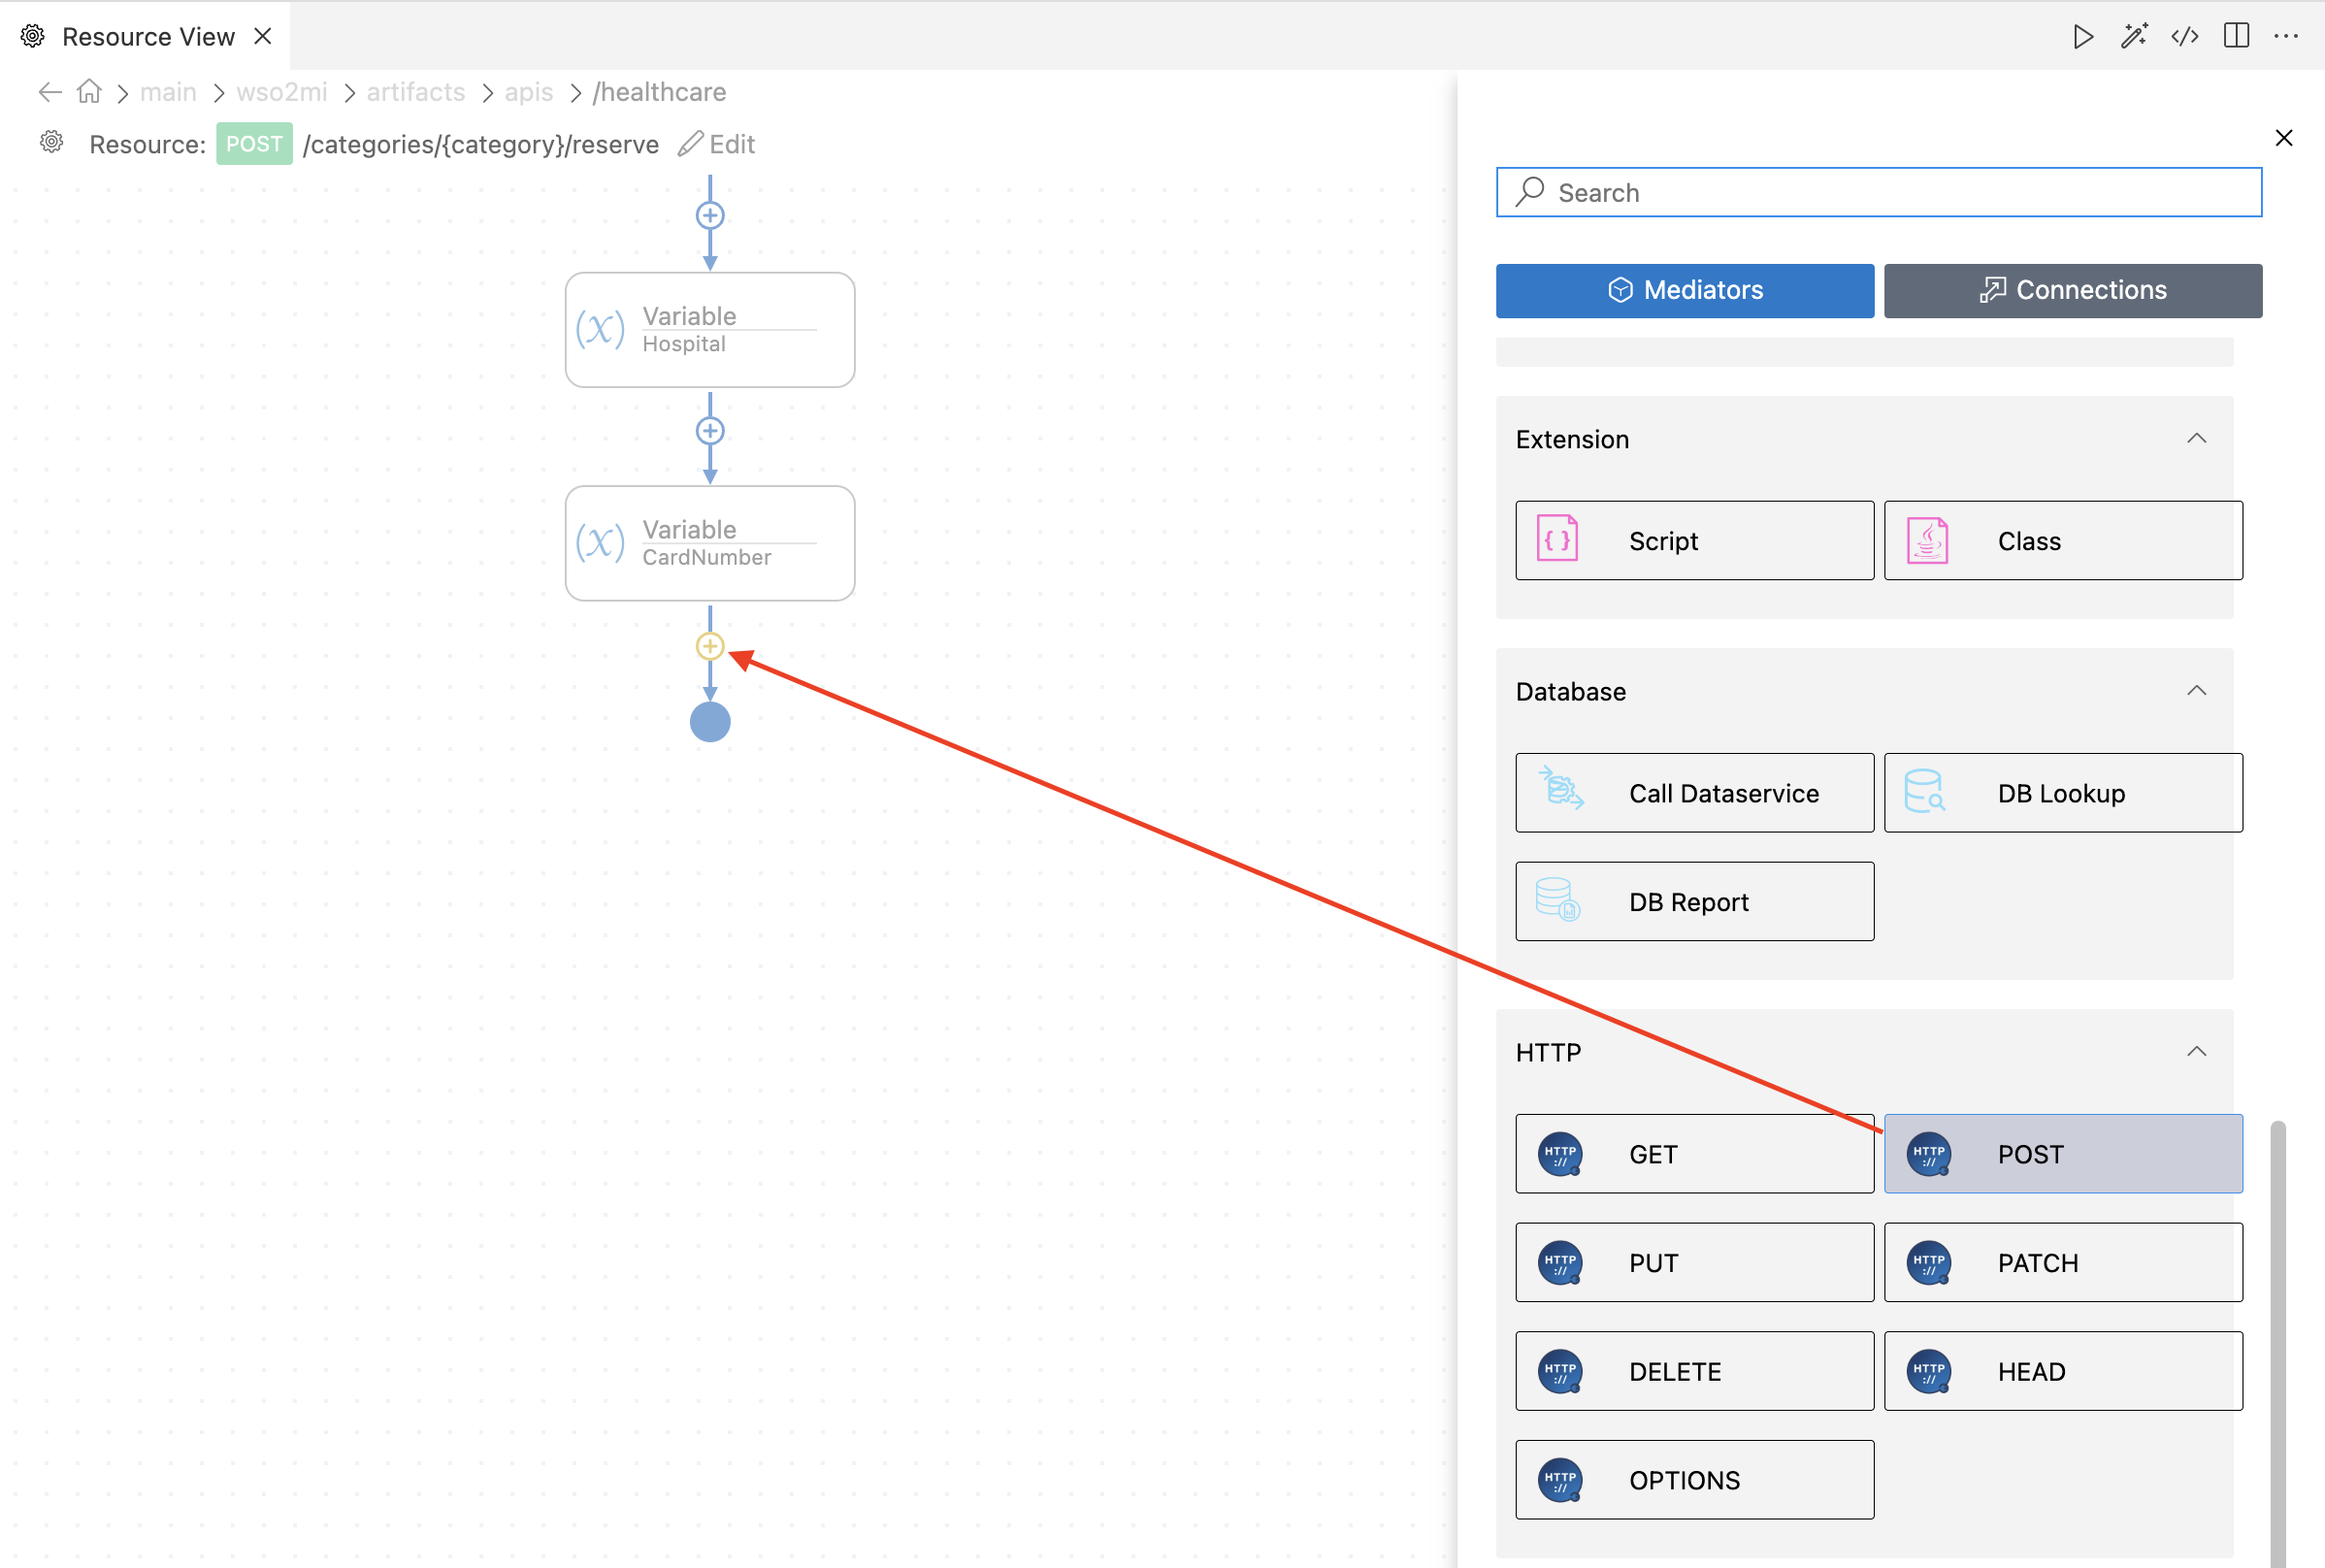Run the integration using the play icon
Screen dimensions: 2325x1568
click(x=2084, y=36)
